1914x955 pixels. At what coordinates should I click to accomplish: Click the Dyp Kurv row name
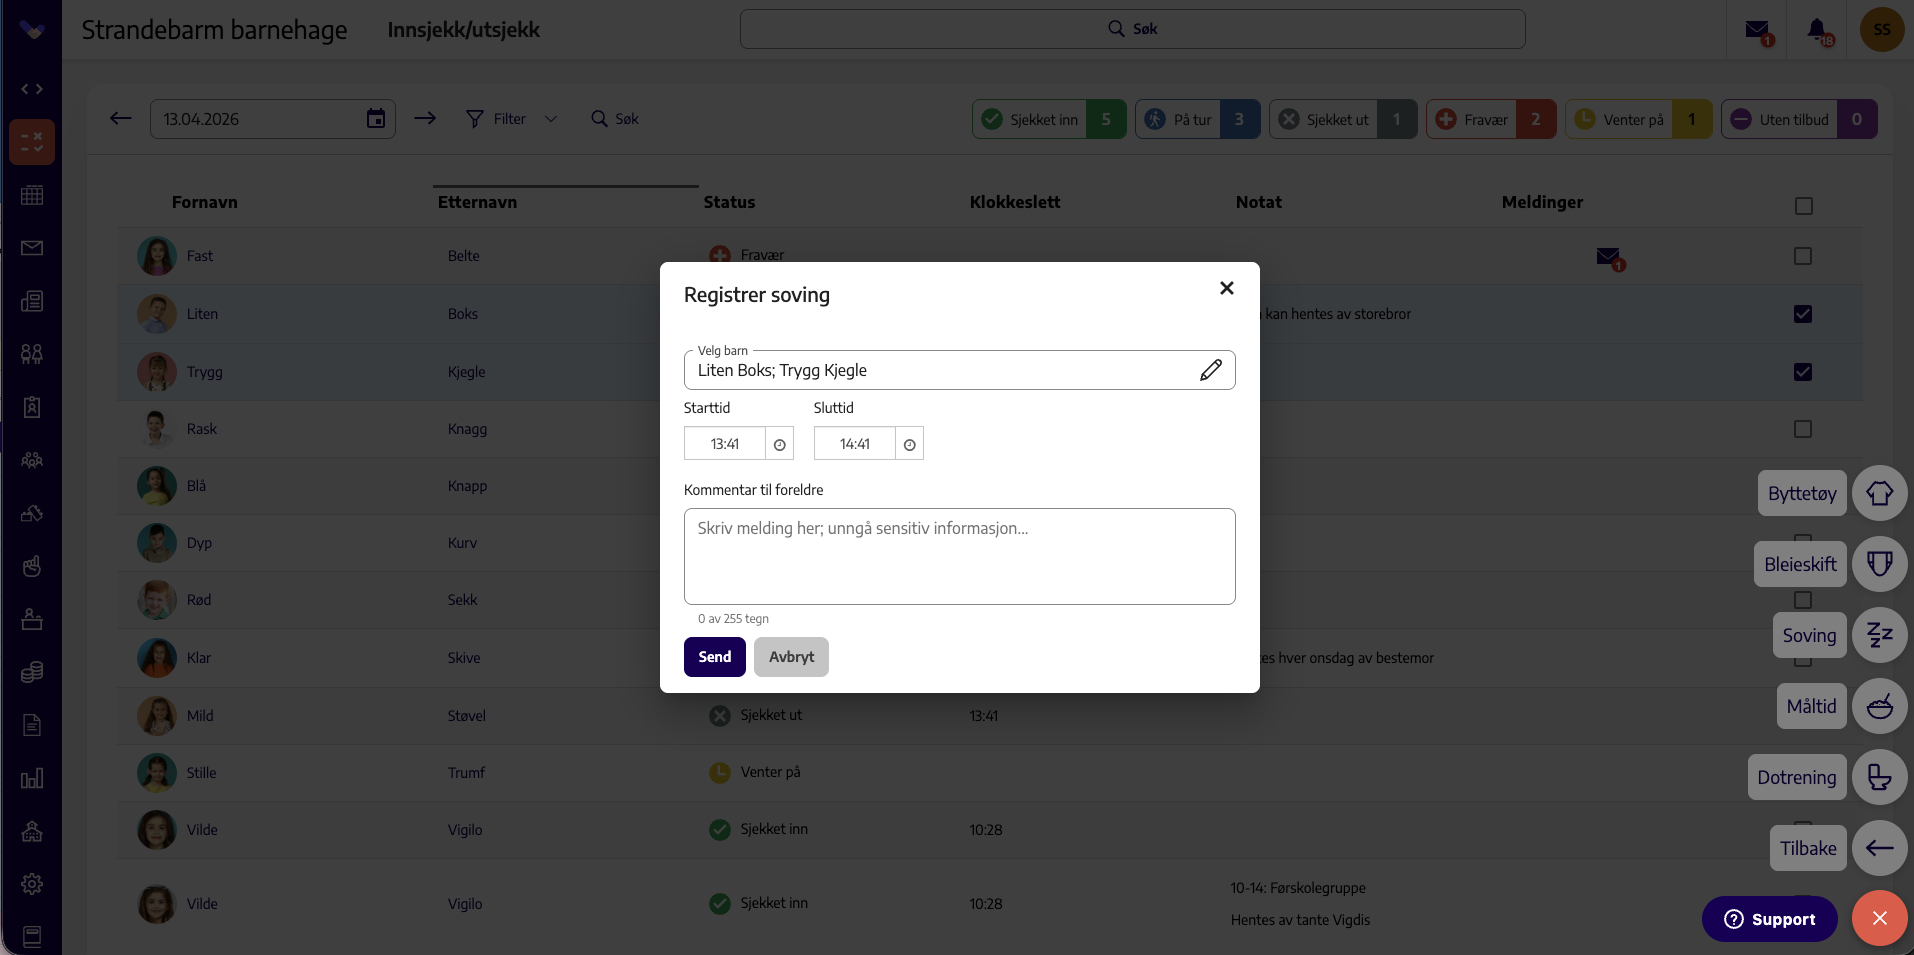[199, 543]
